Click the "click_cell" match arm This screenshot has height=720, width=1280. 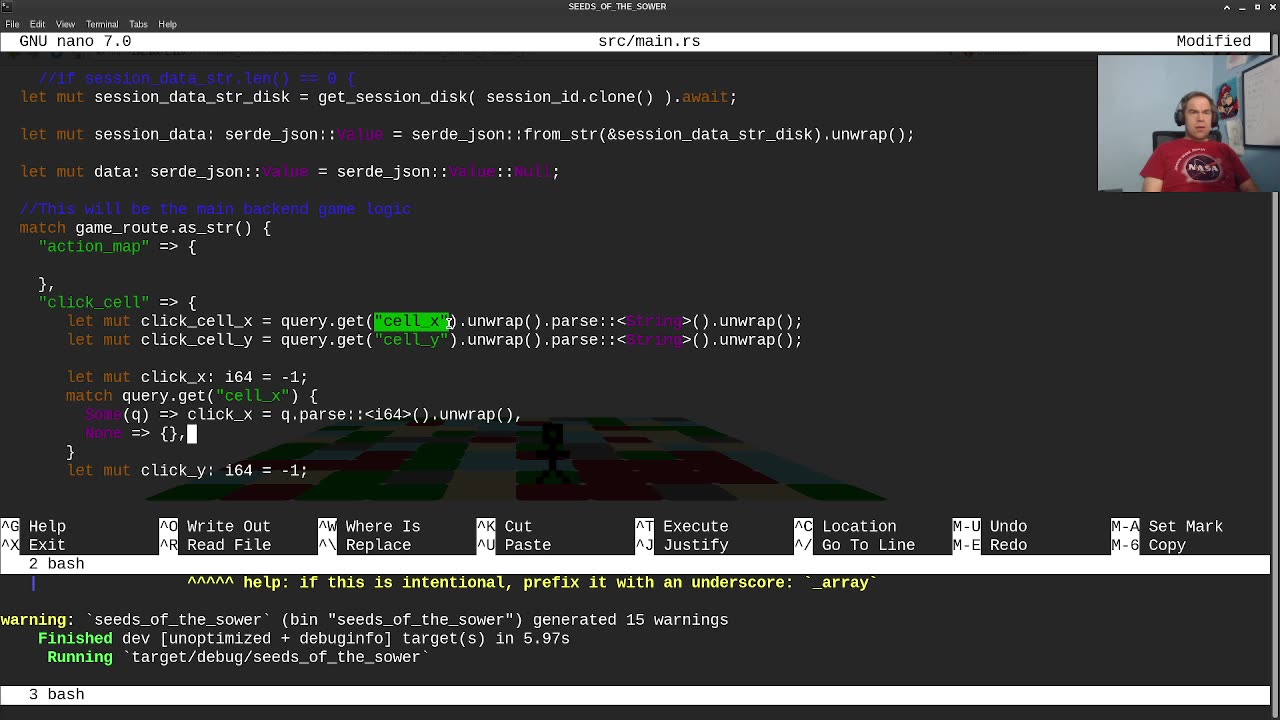click(x=117, y=302)
